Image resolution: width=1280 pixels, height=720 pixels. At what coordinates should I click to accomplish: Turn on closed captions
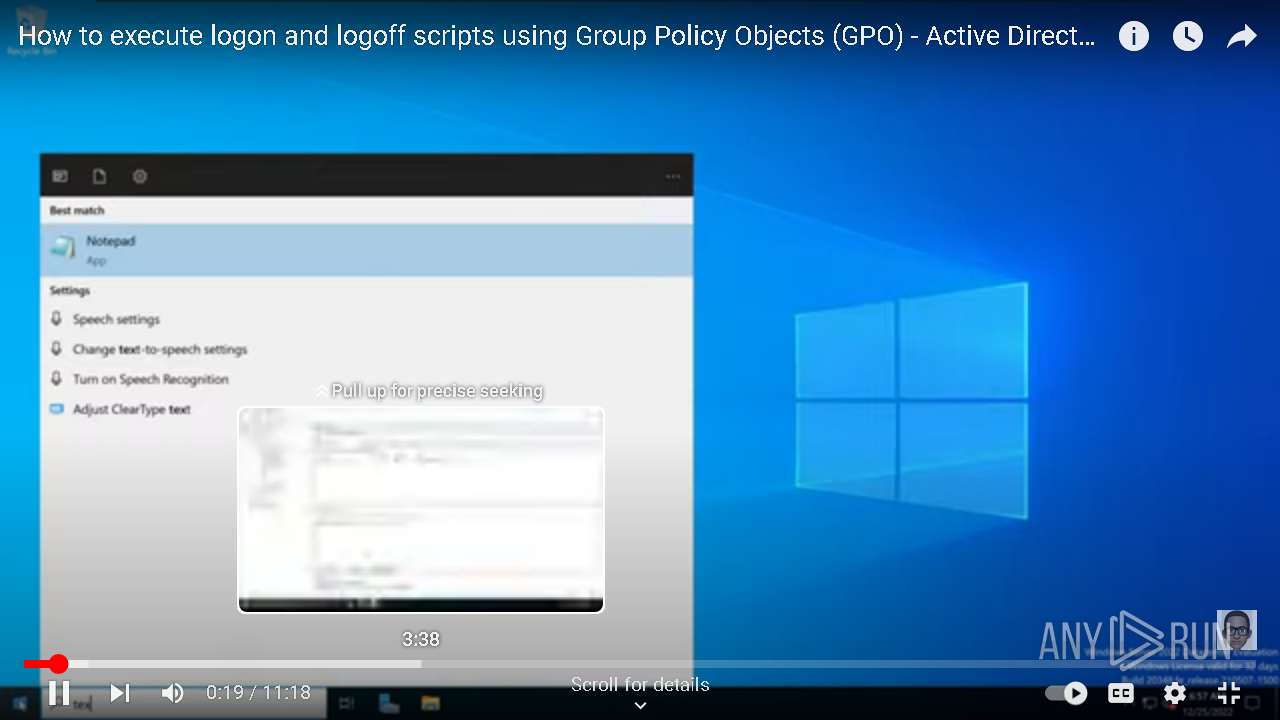pyautogui.click(x=1121, y=693)
